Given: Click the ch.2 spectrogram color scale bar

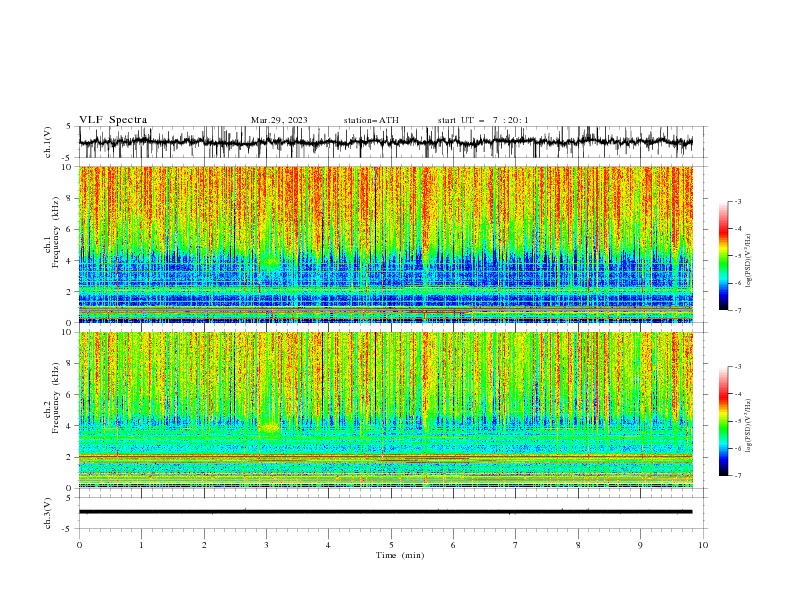Looking at the screenshot, I should 723,421.
